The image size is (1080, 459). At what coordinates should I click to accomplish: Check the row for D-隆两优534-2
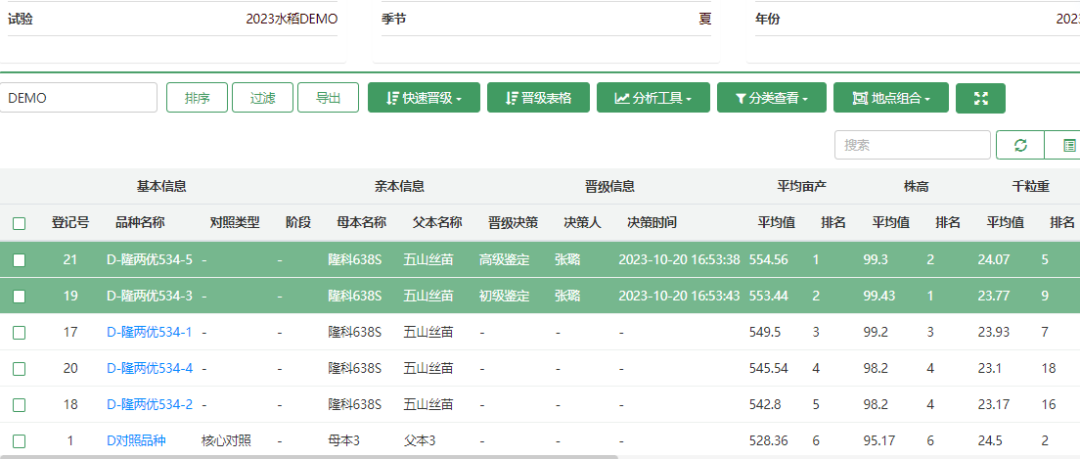19,405
